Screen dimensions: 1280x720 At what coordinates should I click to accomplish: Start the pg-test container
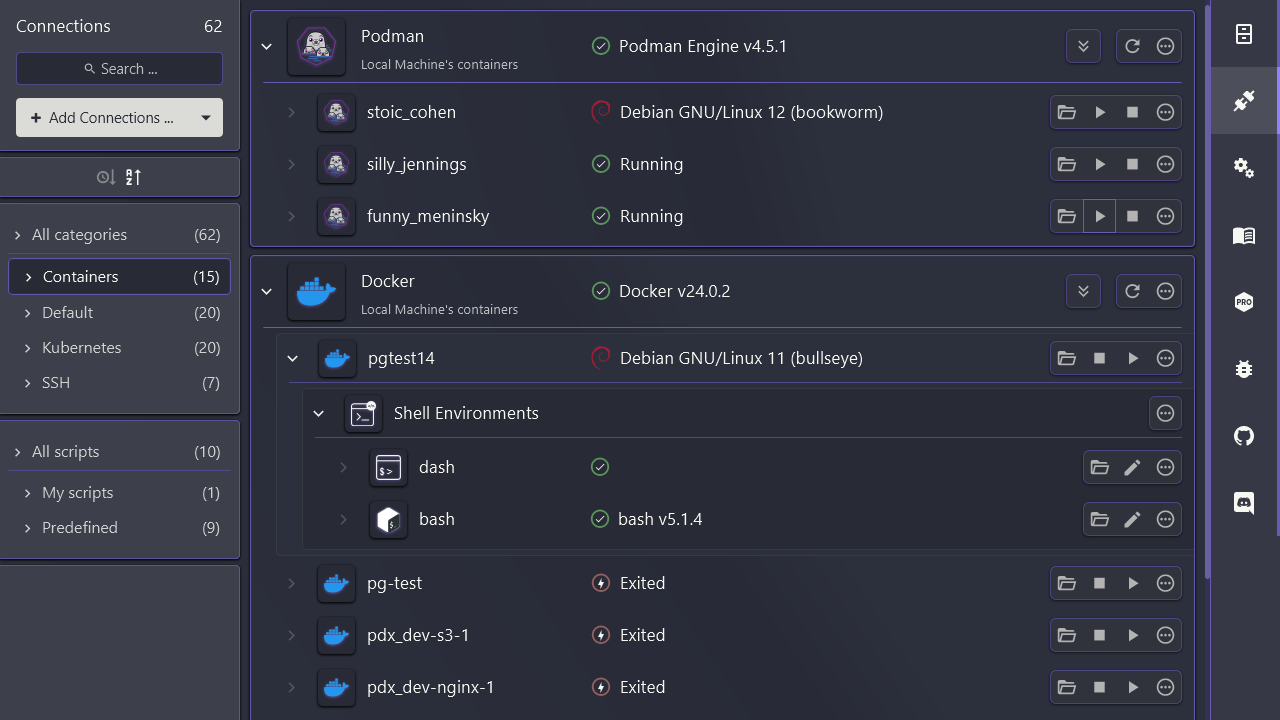[1133, 583]
